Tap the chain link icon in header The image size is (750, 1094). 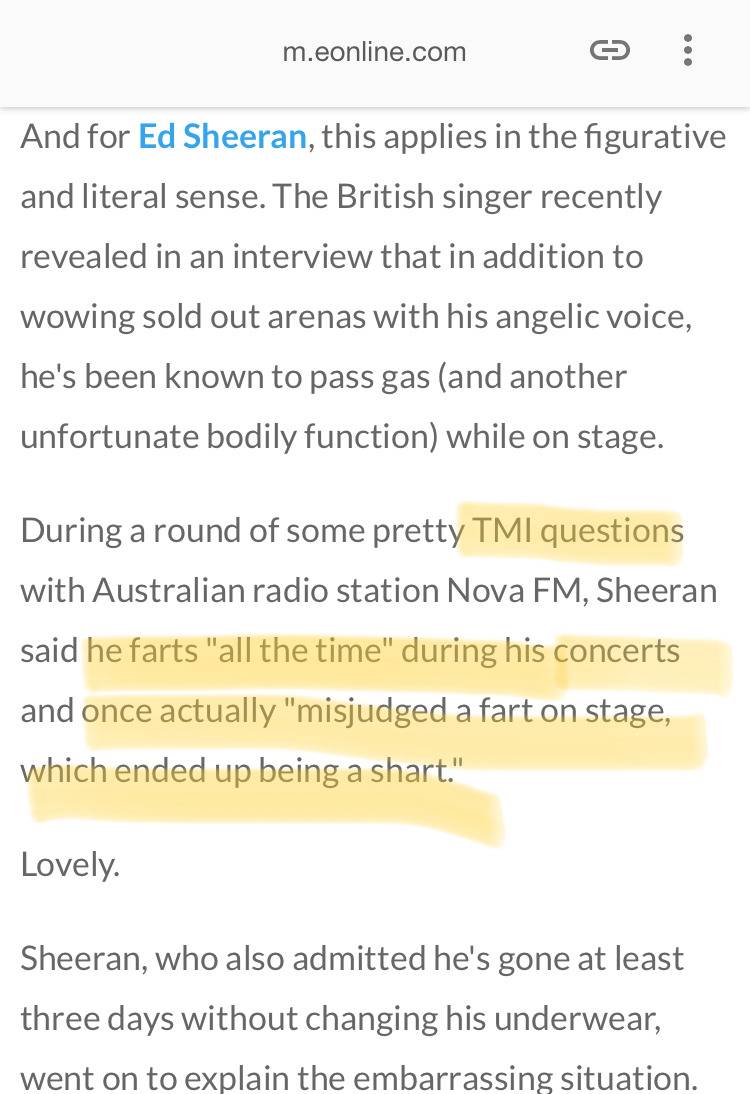[x=609, y=50]
